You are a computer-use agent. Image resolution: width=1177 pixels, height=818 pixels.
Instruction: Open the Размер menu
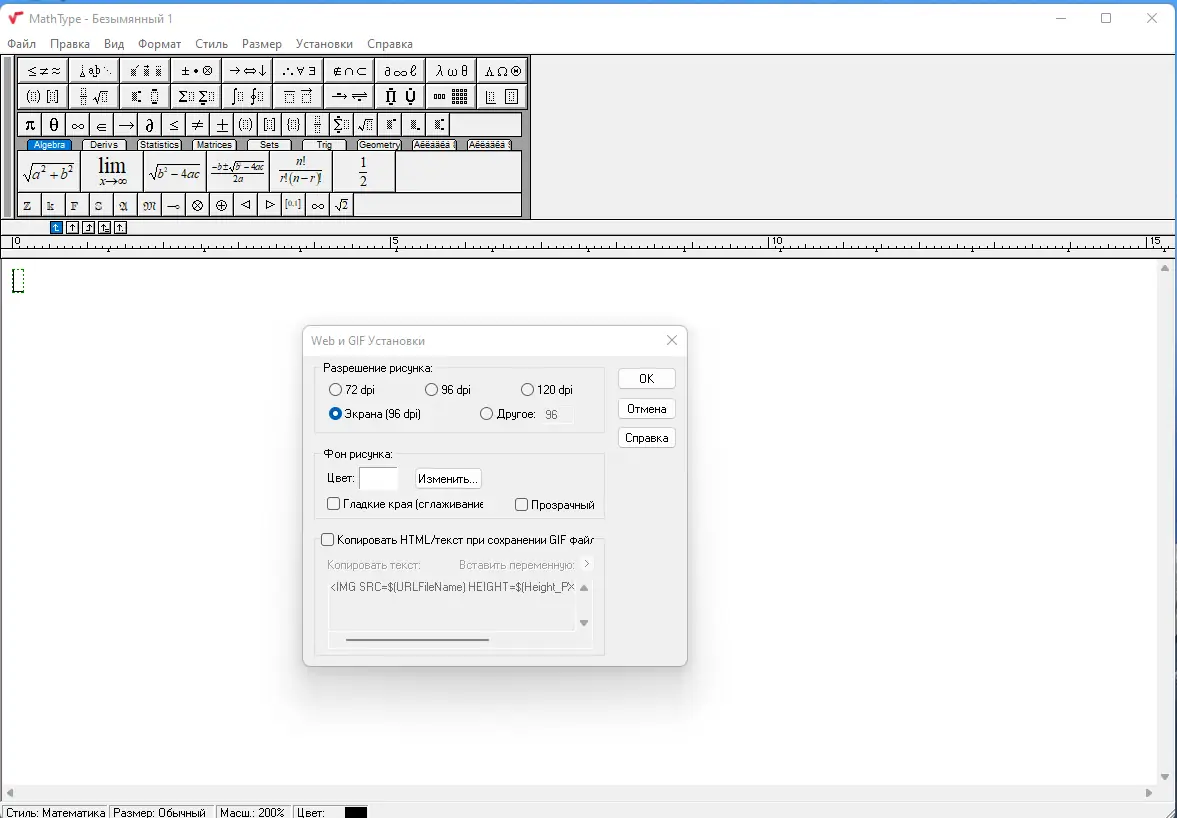(x=262, y=44)
